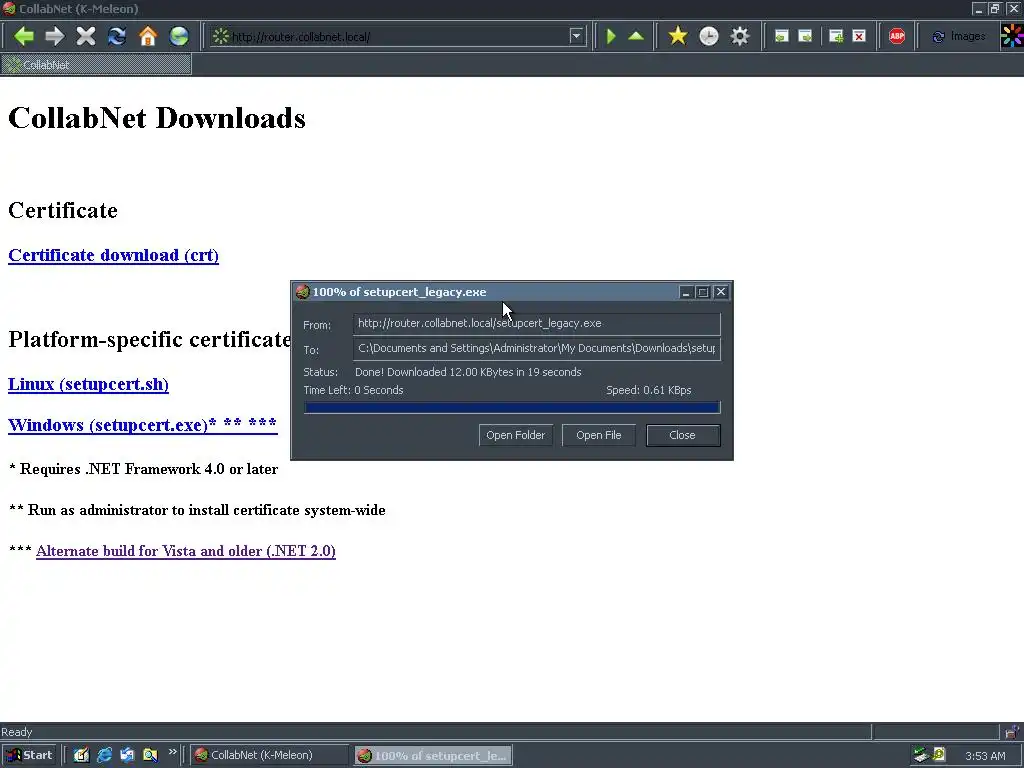Toggle image loading with the Images button
The width and height of the screenshot is (1024, 768).
(958, 37)
